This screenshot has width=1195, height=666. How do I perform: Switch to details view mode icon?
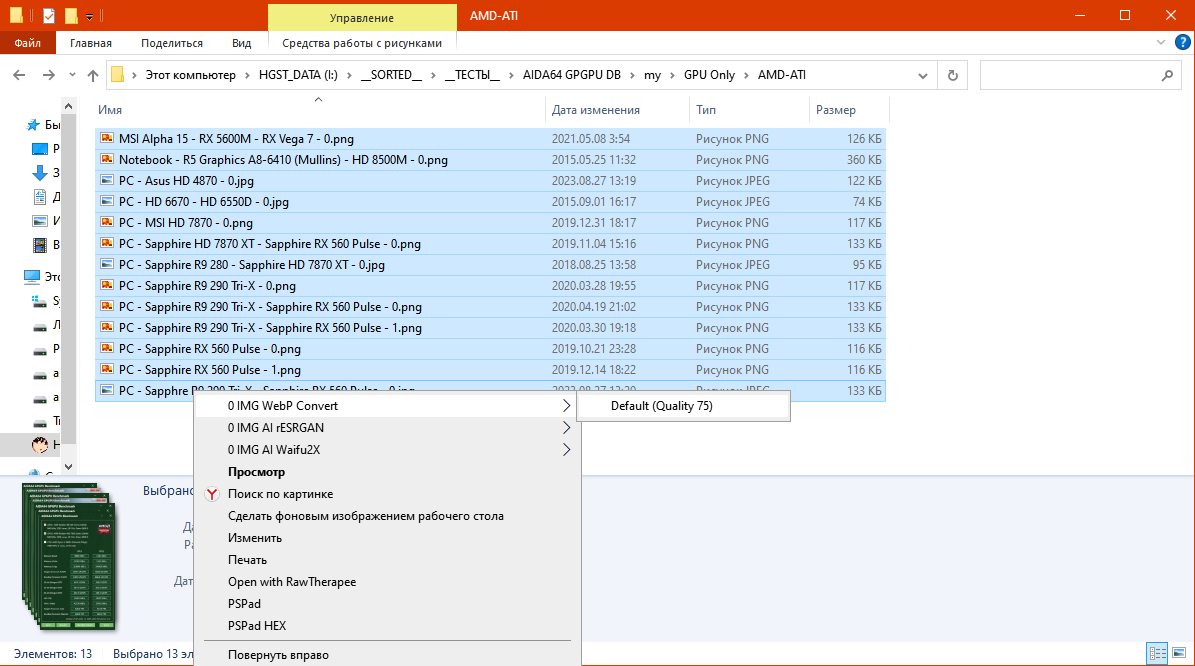click(1157, 653)
